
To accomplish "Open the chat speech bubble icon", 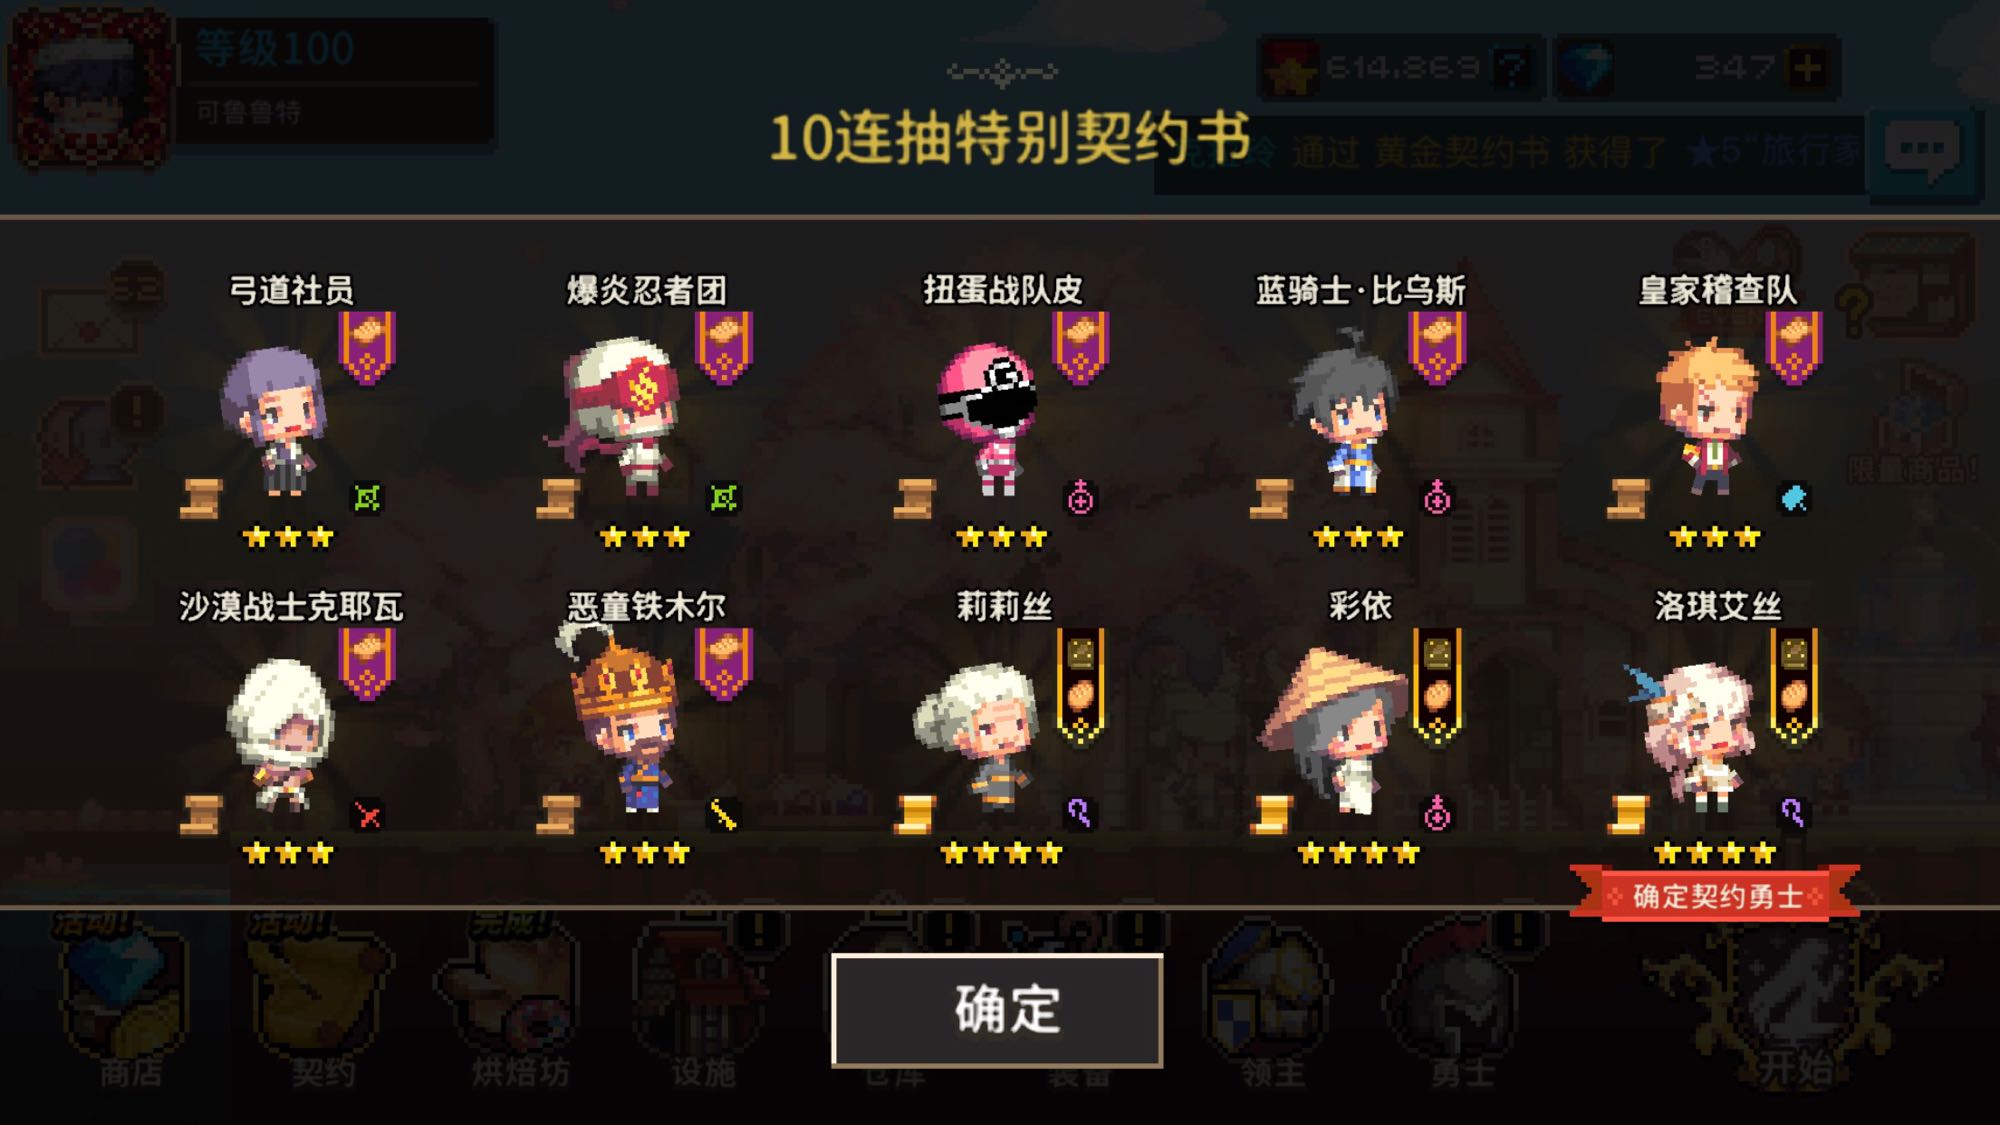I will tap(1922, 152).
